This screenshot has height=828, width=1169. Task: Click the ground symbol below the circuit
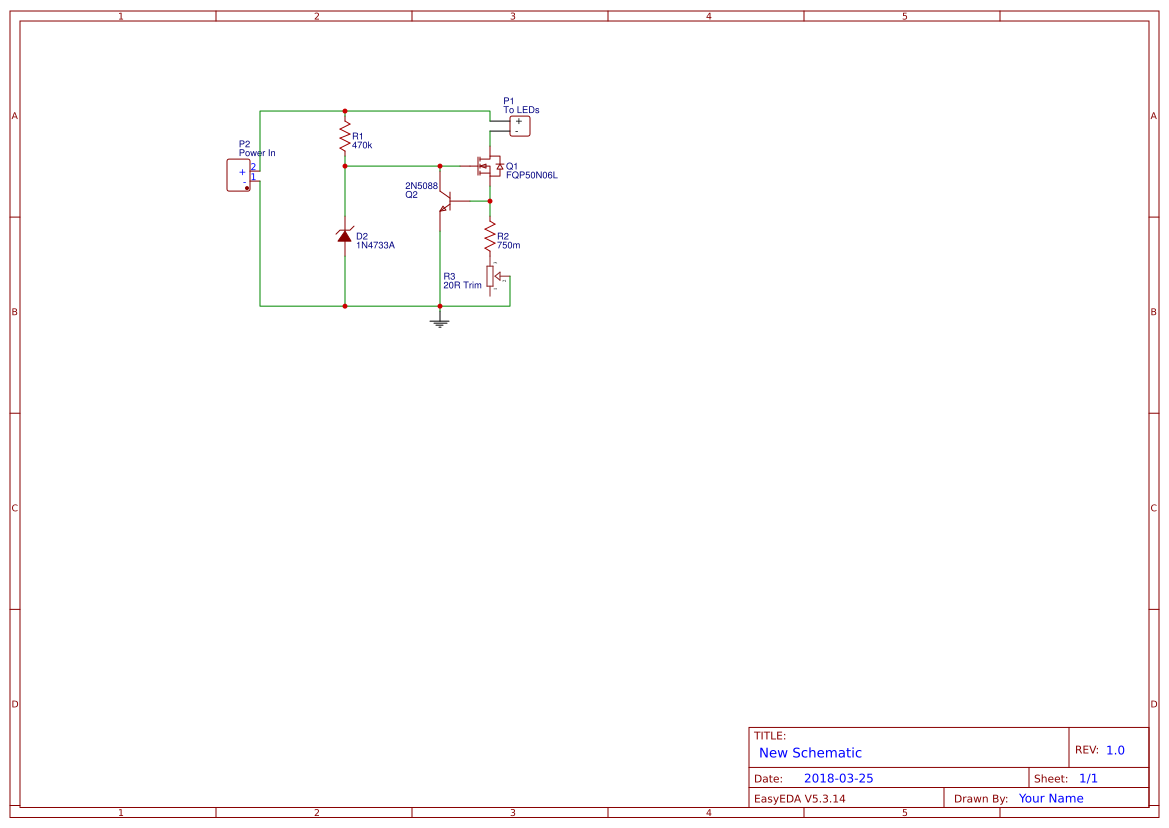440,320
